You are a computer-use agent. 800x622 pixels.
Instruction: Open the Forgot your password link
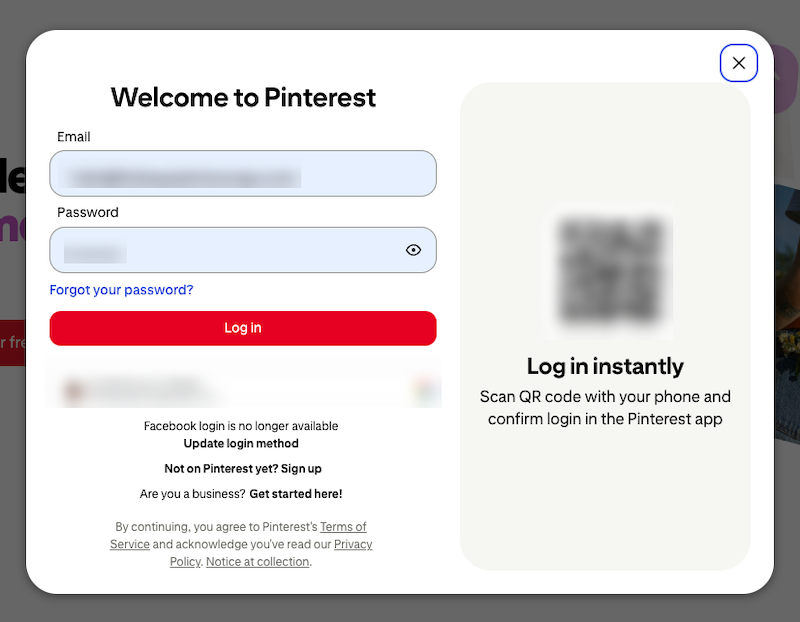click(x=121, y=290)
